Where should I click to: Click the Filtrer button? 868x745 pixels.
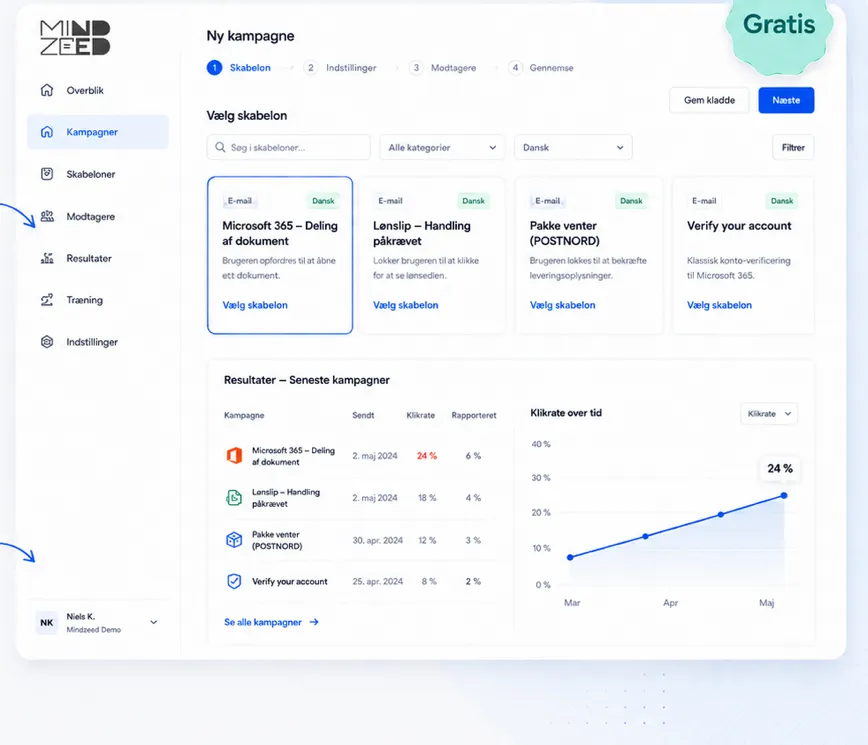point(793,147)
